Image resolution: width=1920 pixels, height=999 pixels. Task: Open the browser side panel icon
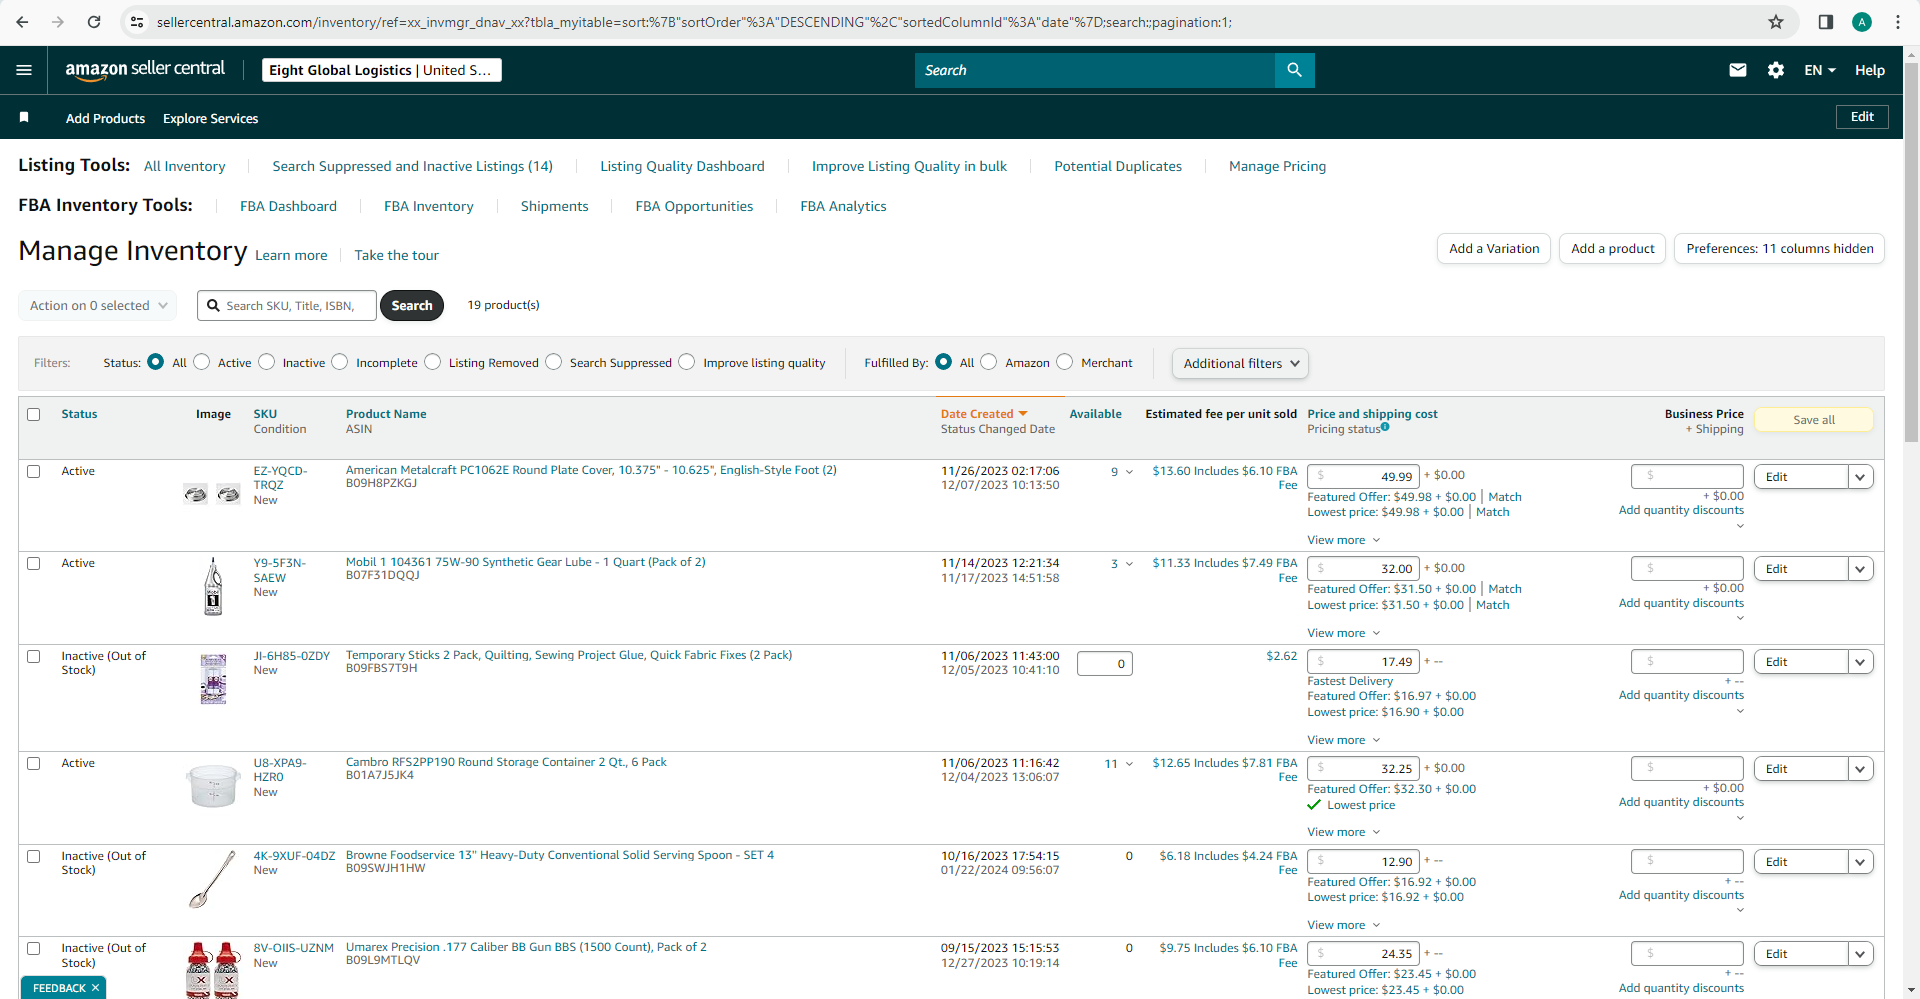tap(1826, 22)
